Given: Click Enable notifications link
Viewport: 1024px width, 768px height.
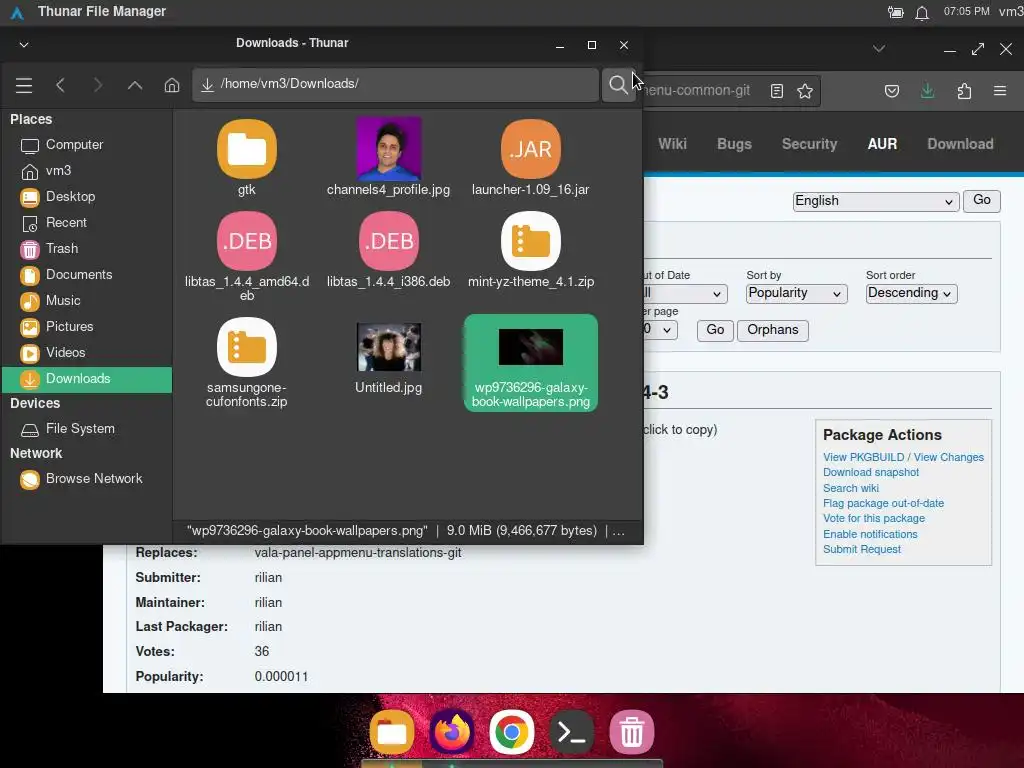Looking at the screenshot, I should pyautogui.click(x=870, y=534).
